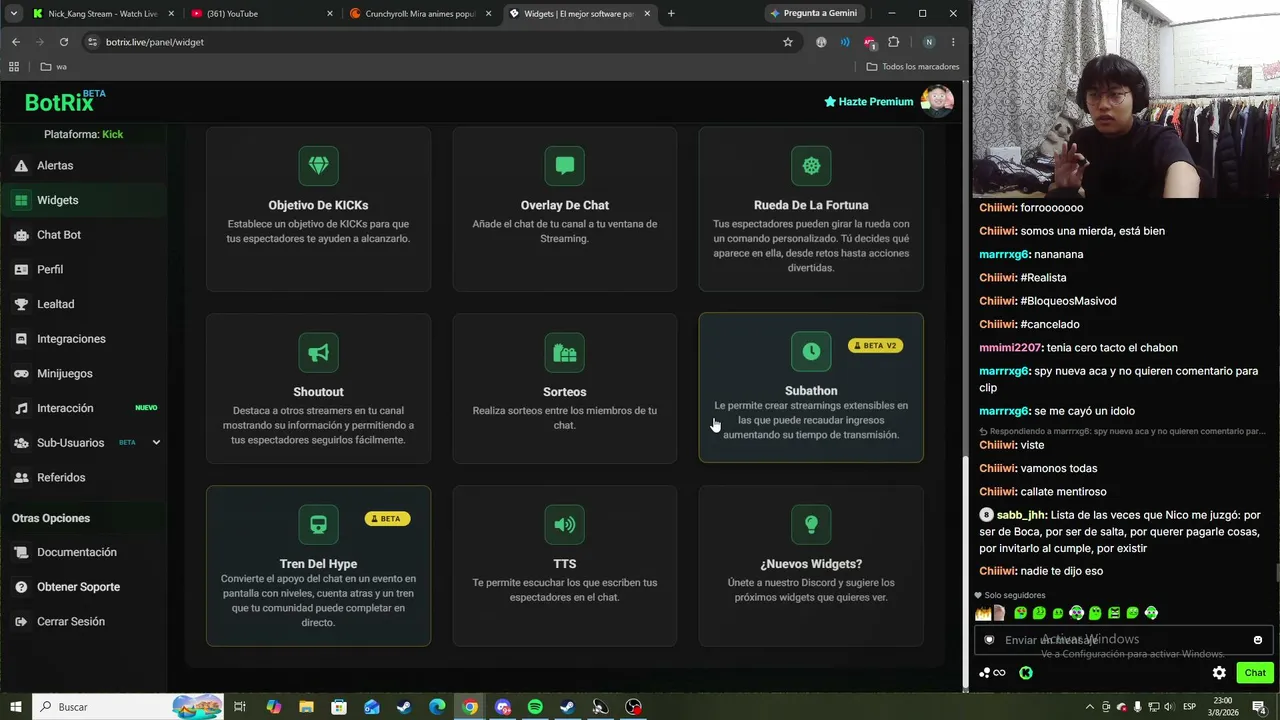Open File Explorer from the taskbar
Viewport: 1280px width, 720px height.
[306, 707]
